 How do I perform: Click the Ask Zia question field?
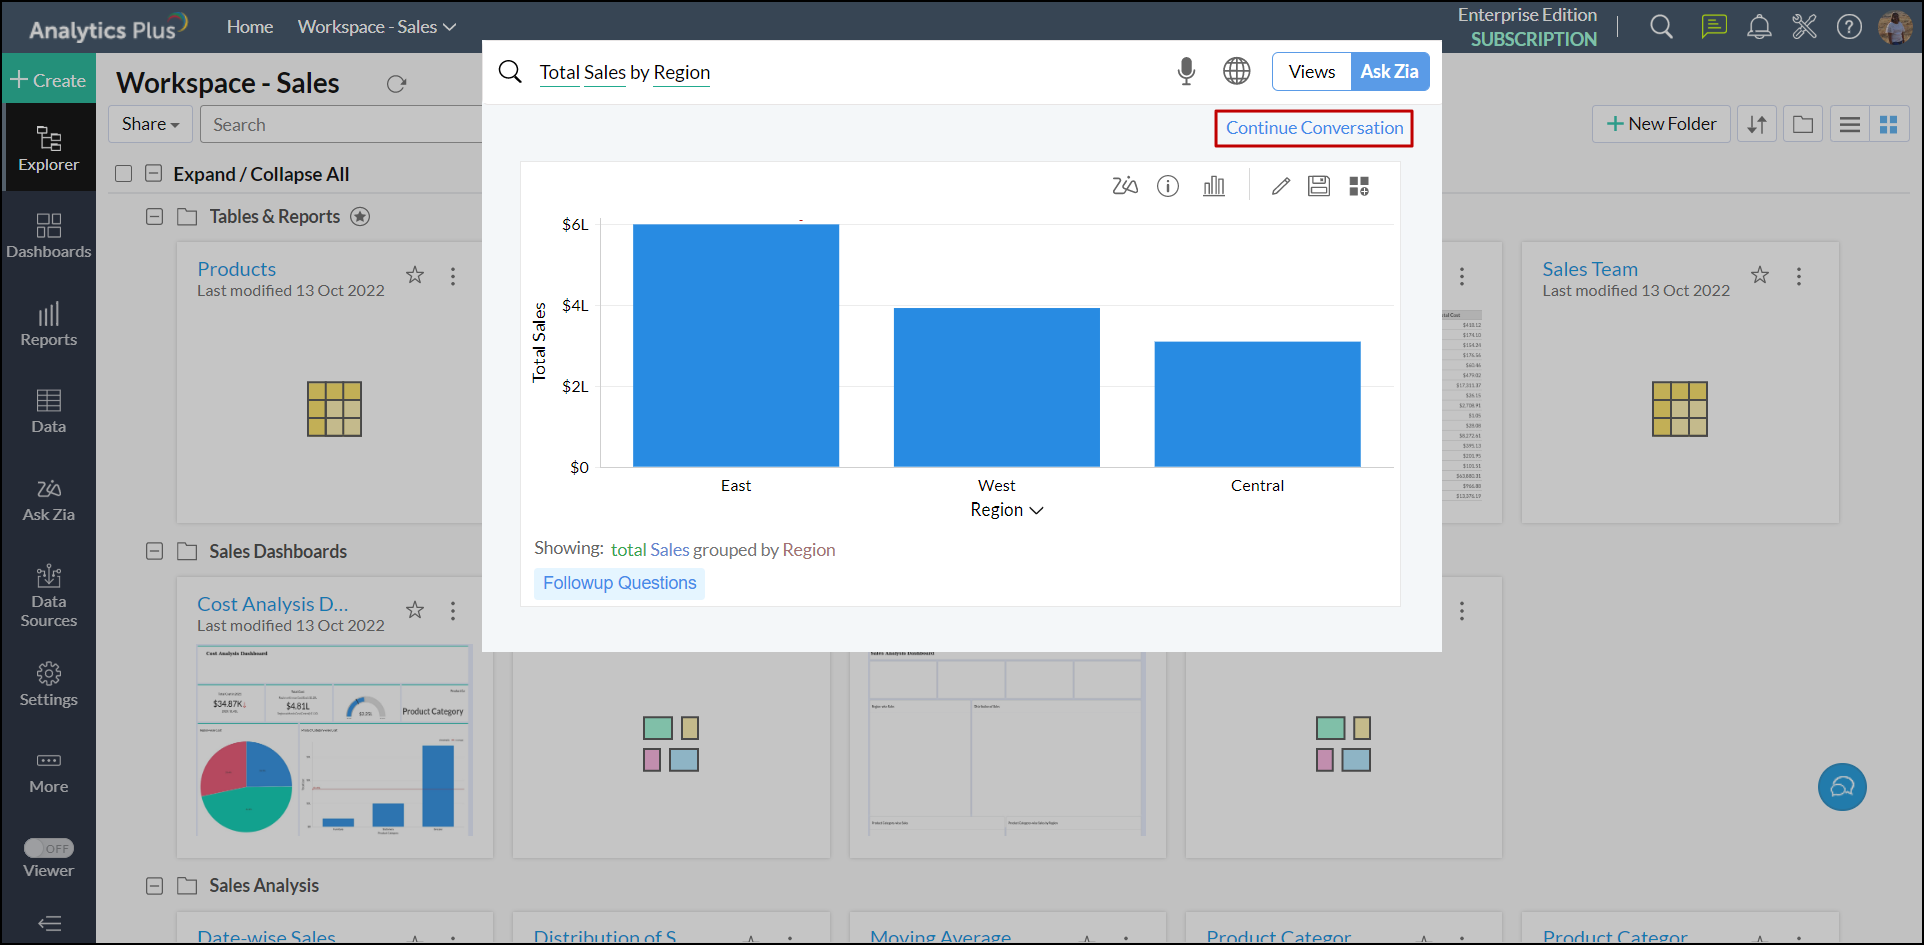pyautogui.click(x=850, y=72)
